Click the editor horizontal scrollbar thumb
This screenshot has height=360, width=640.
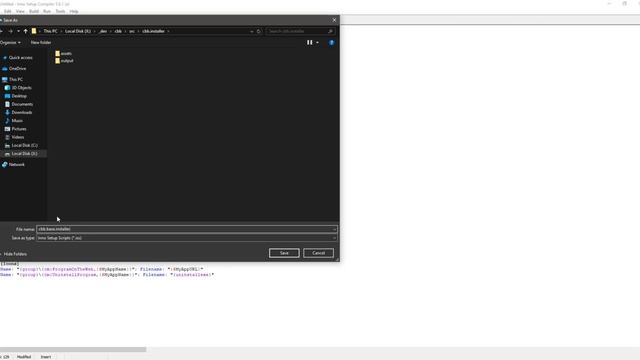[73, 349]
